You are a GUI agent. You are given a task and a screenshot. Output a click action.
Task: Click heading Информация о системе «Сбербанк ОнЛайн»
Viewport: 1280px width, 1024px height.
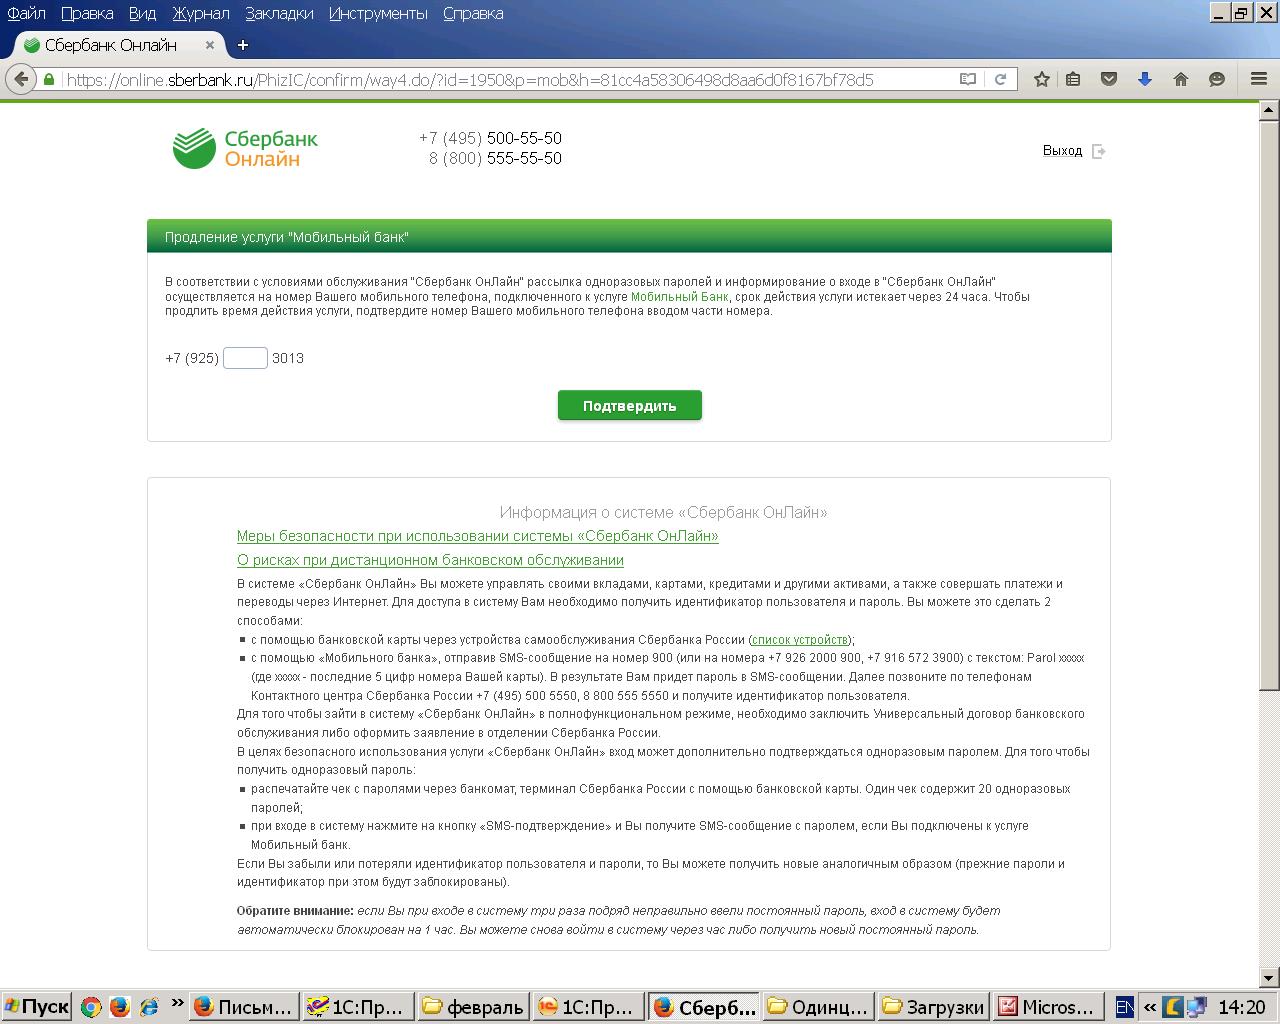(664, 512)
